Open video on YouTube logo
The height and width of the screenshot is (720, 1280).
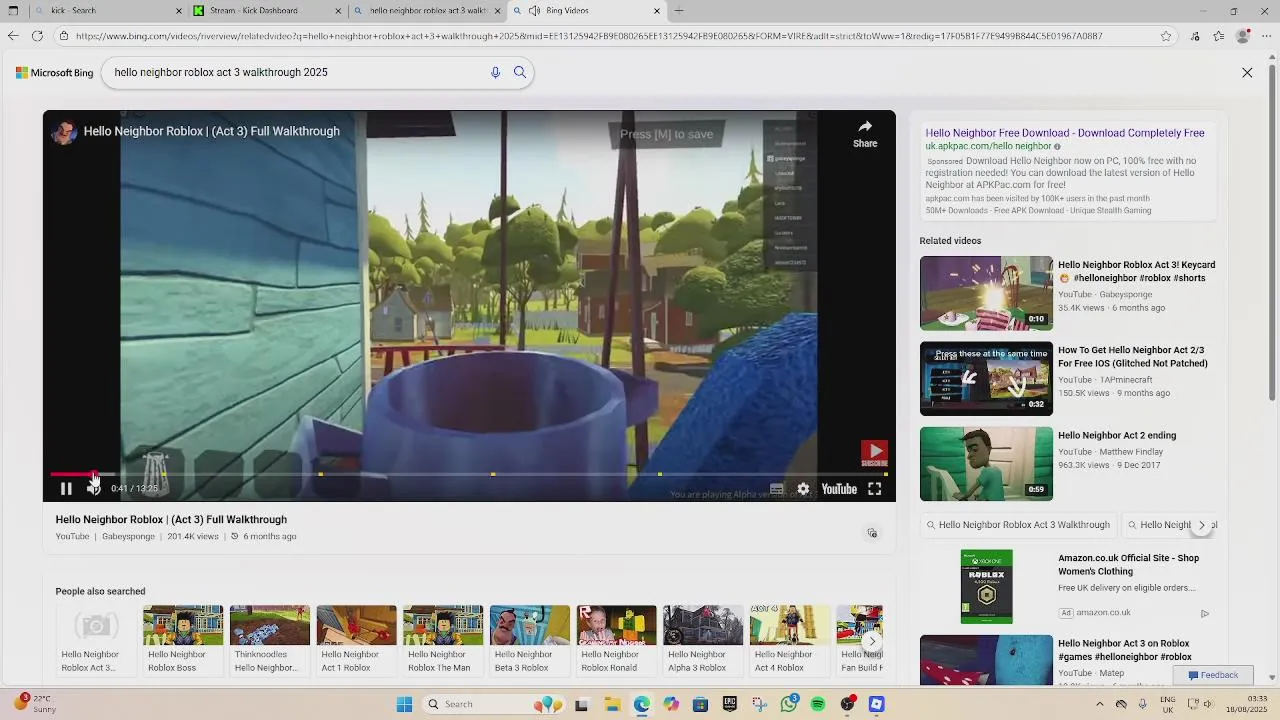pyautogui.click(x=839, y=489)
